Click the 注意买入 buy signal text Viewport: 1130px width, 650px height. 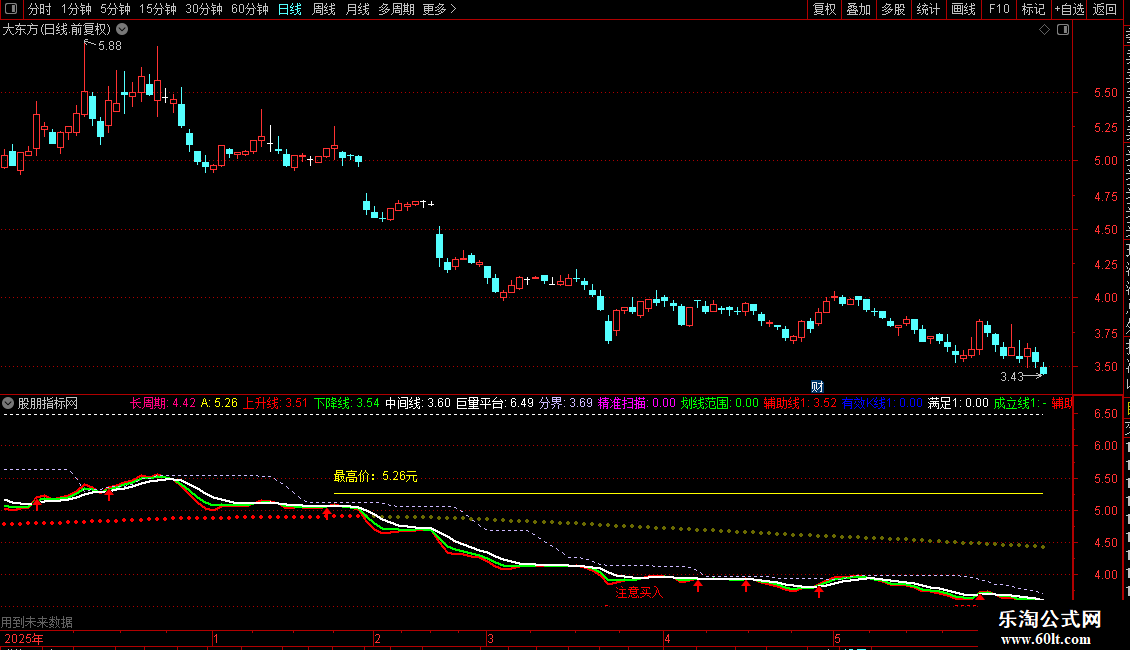tap(639, 592)
